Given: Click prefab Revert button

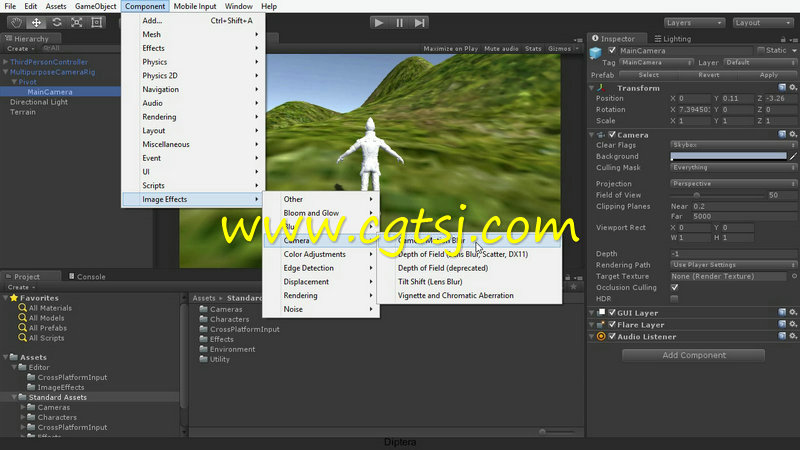Looking at the screenshot, I should coord(709,75).
